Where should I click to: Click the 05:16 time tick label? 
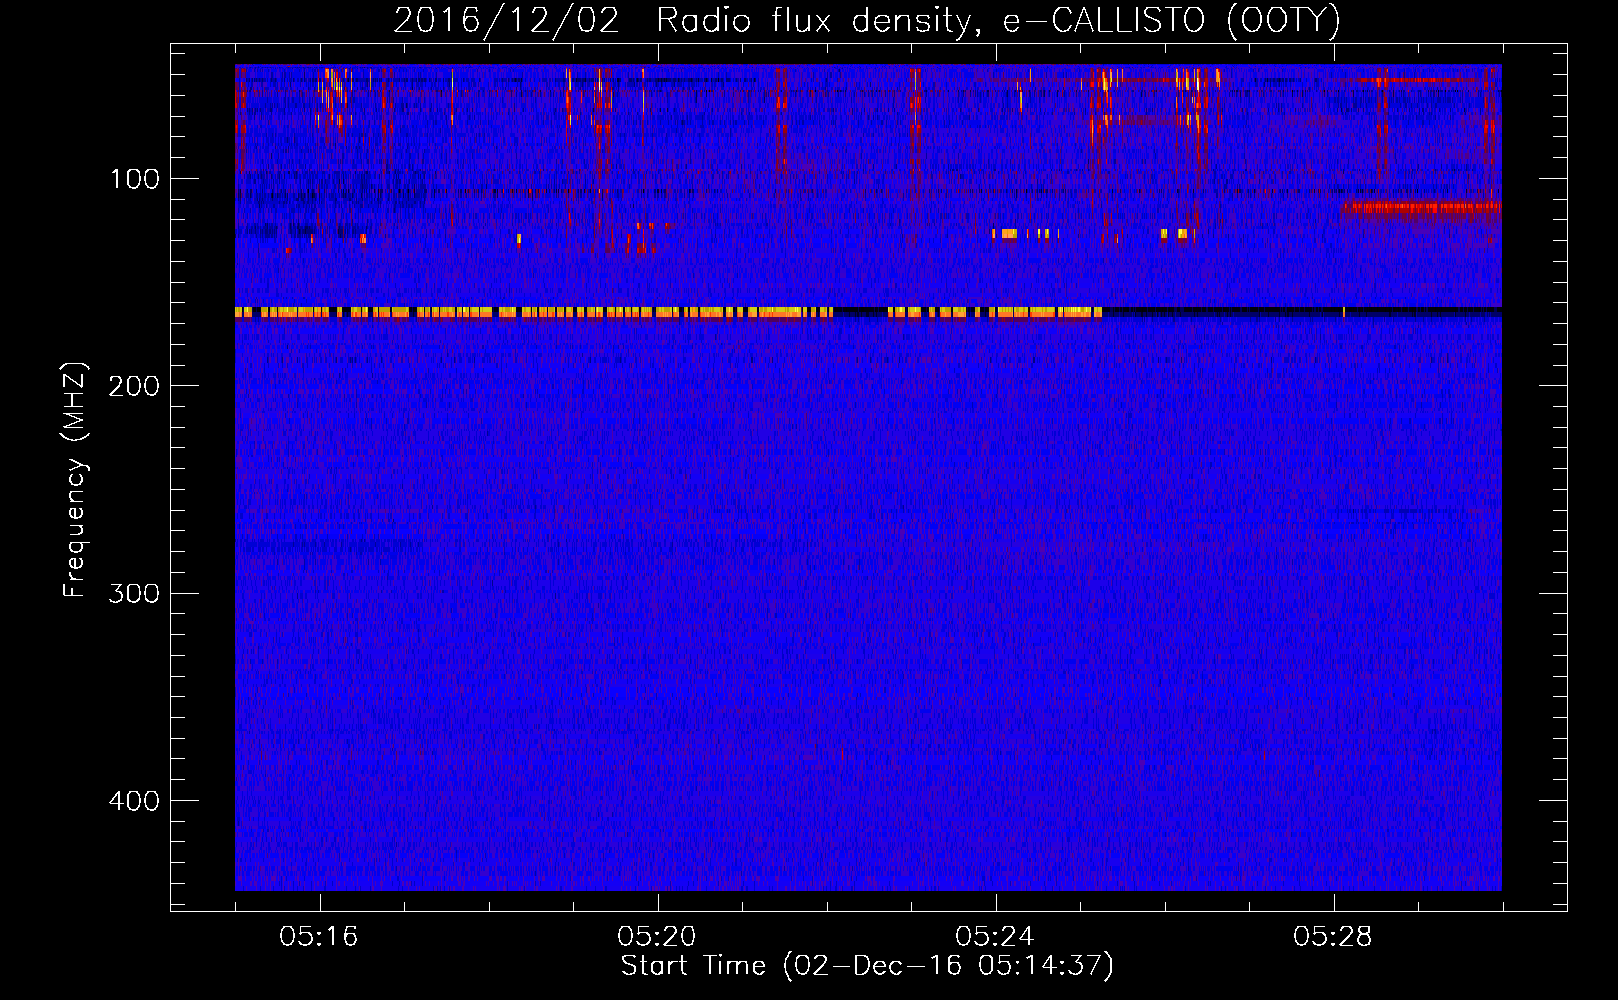[319, 937]
